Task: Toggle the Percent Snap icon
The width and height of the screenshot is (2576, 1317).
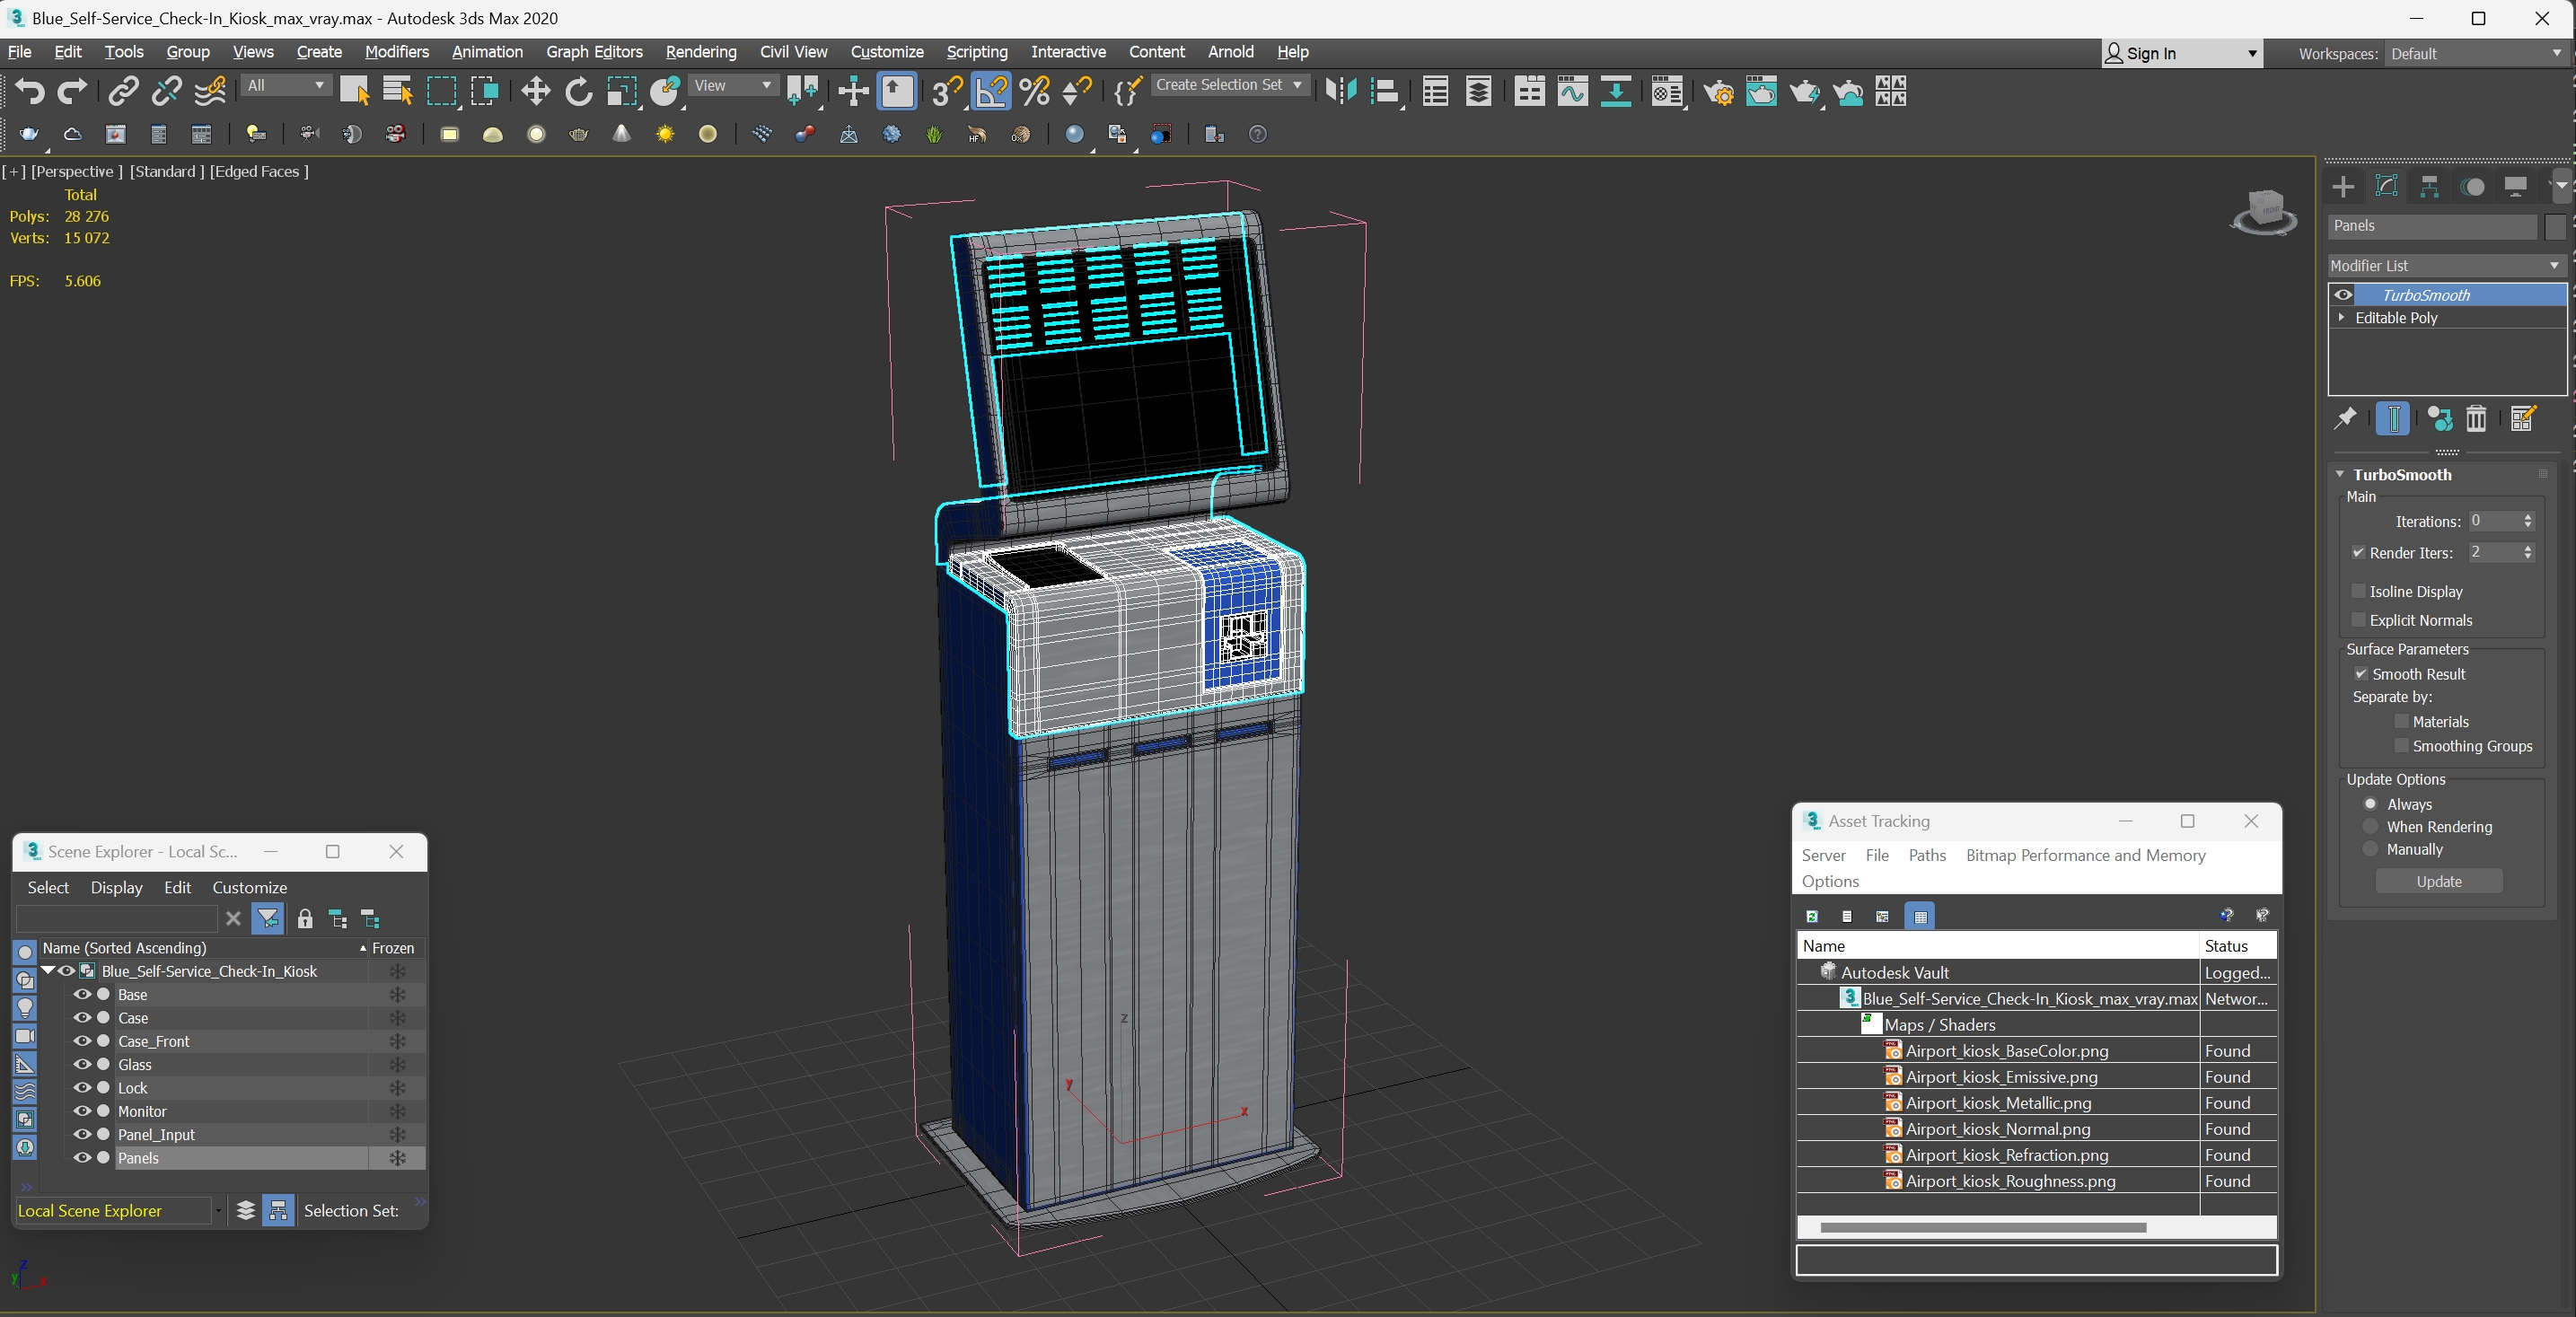Action: tap(1035, 92)
